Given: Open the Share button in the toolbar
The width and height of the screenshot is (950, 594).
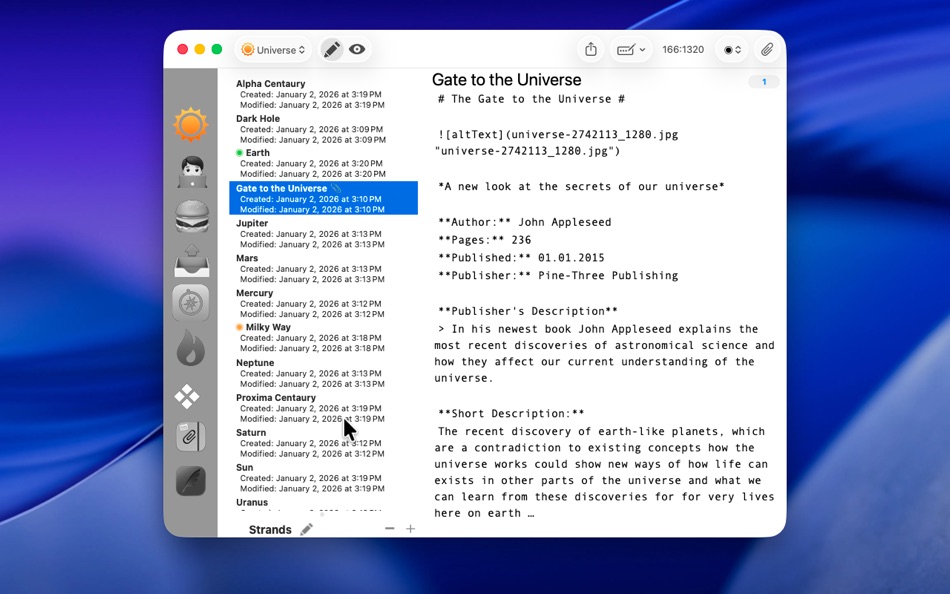Looking at the screenshot, I should point(590,49).
